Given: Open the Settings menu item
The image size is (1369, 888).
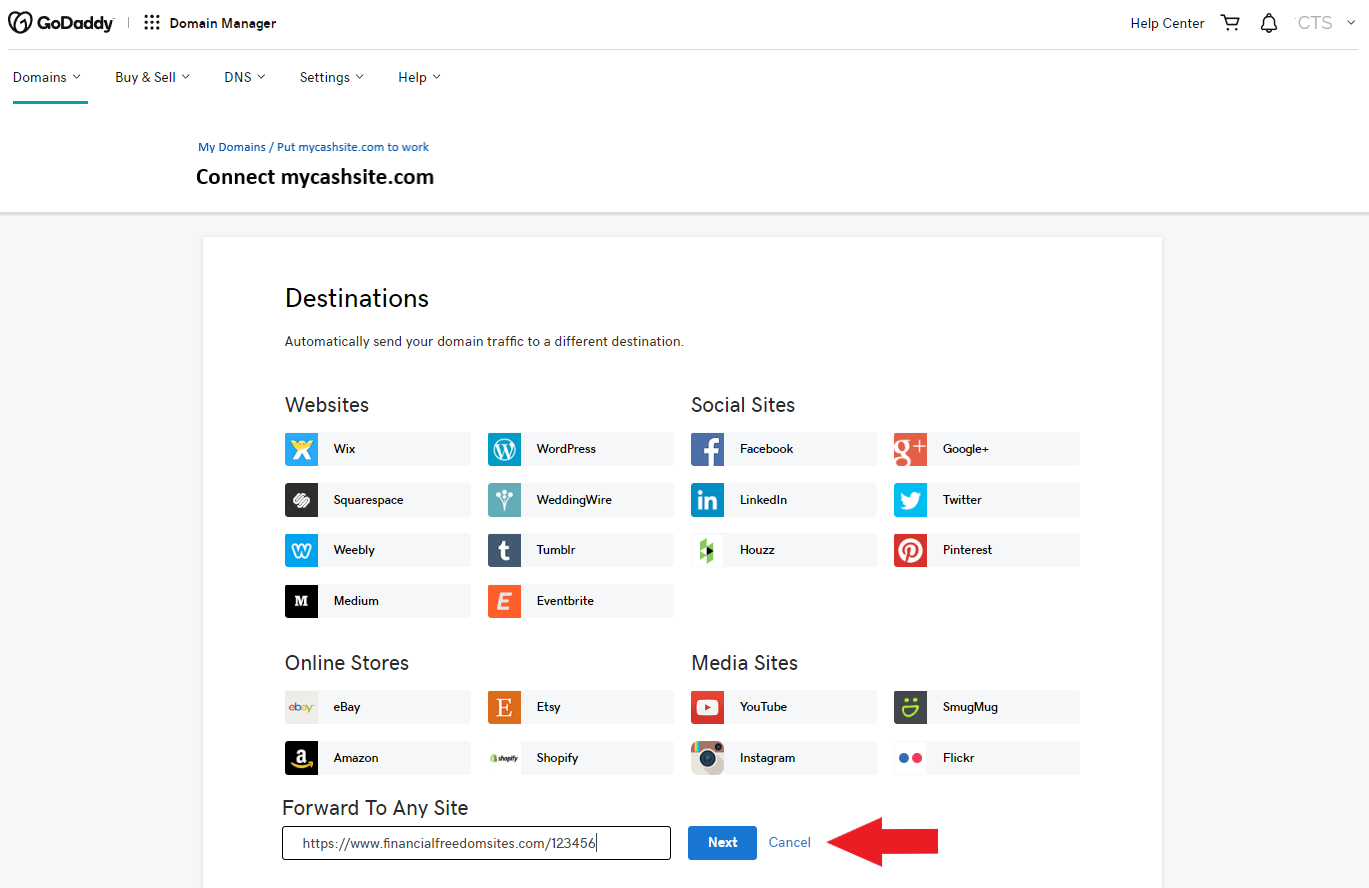Looking at the screenshot, I should click(x=331, y=77).
